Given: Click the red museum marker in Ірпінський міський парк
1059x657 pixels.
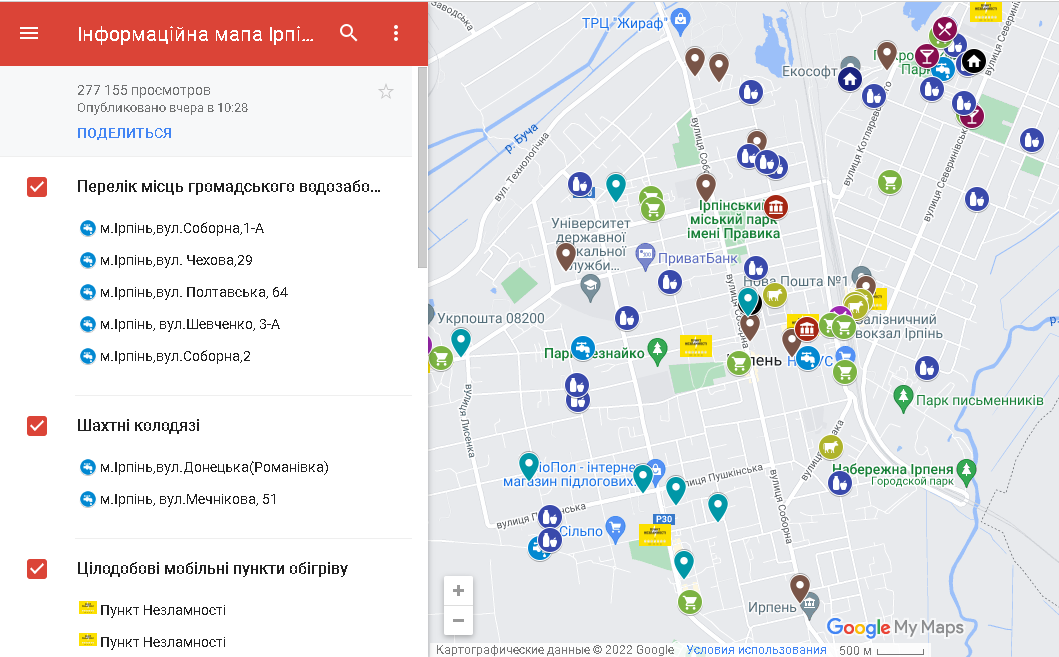Looking at the screenshot, I should (x=775, y=207).
